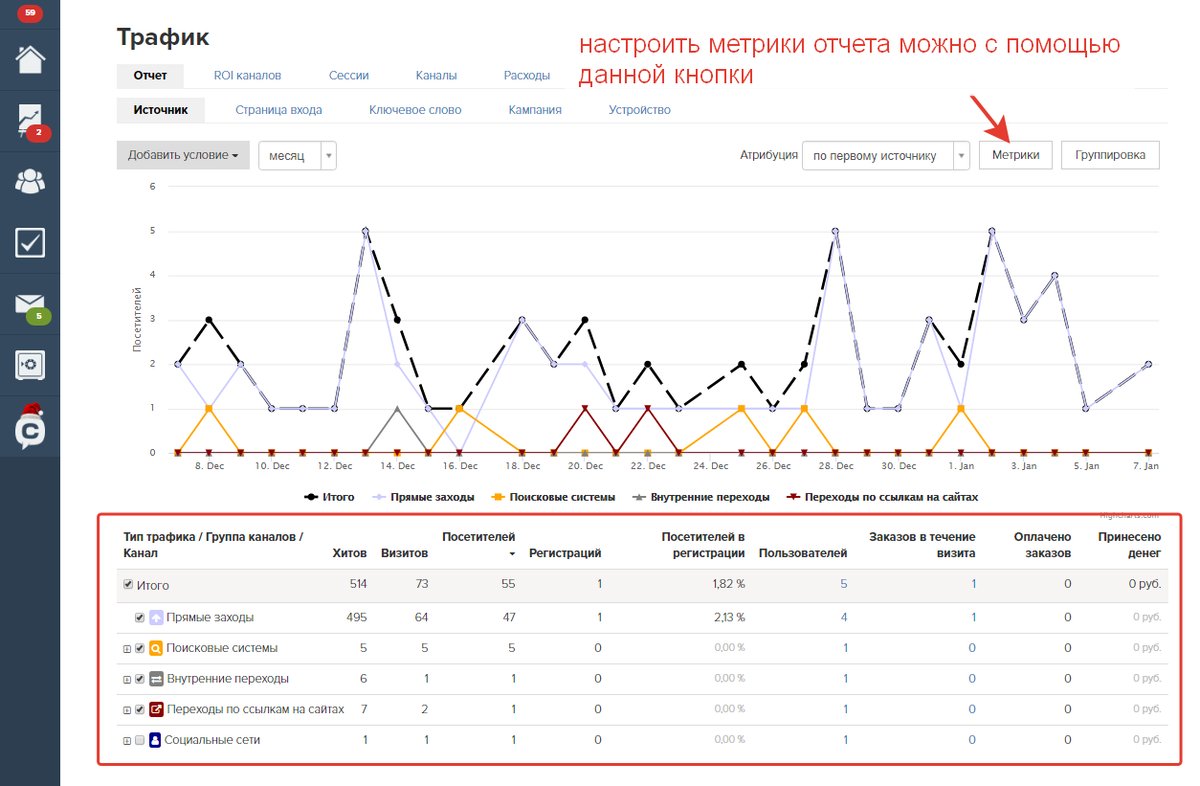The image size is (1200, 786).
Task: Click the chat logo with Santa hat
Action: [30, 426]
